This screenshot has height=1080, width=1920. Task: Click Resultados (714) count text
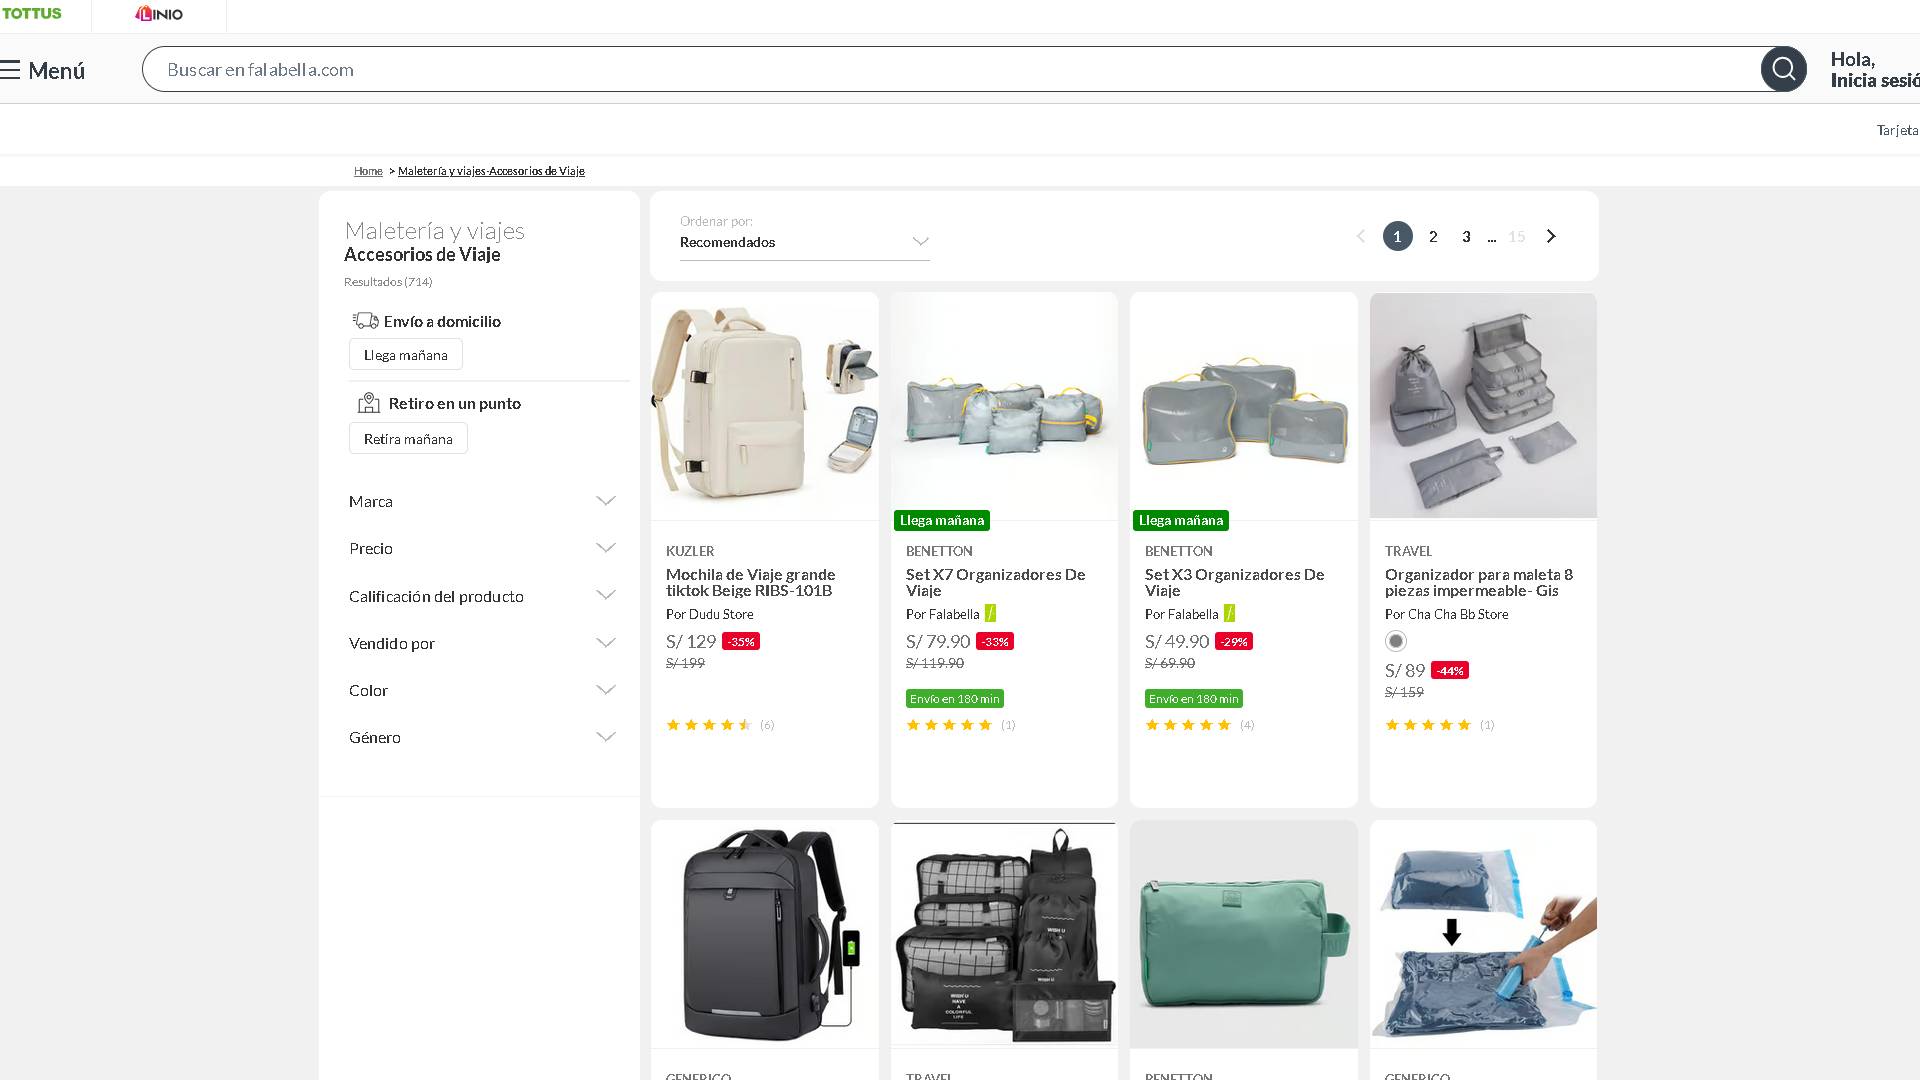pyautogui.click(x=388, y=282)
